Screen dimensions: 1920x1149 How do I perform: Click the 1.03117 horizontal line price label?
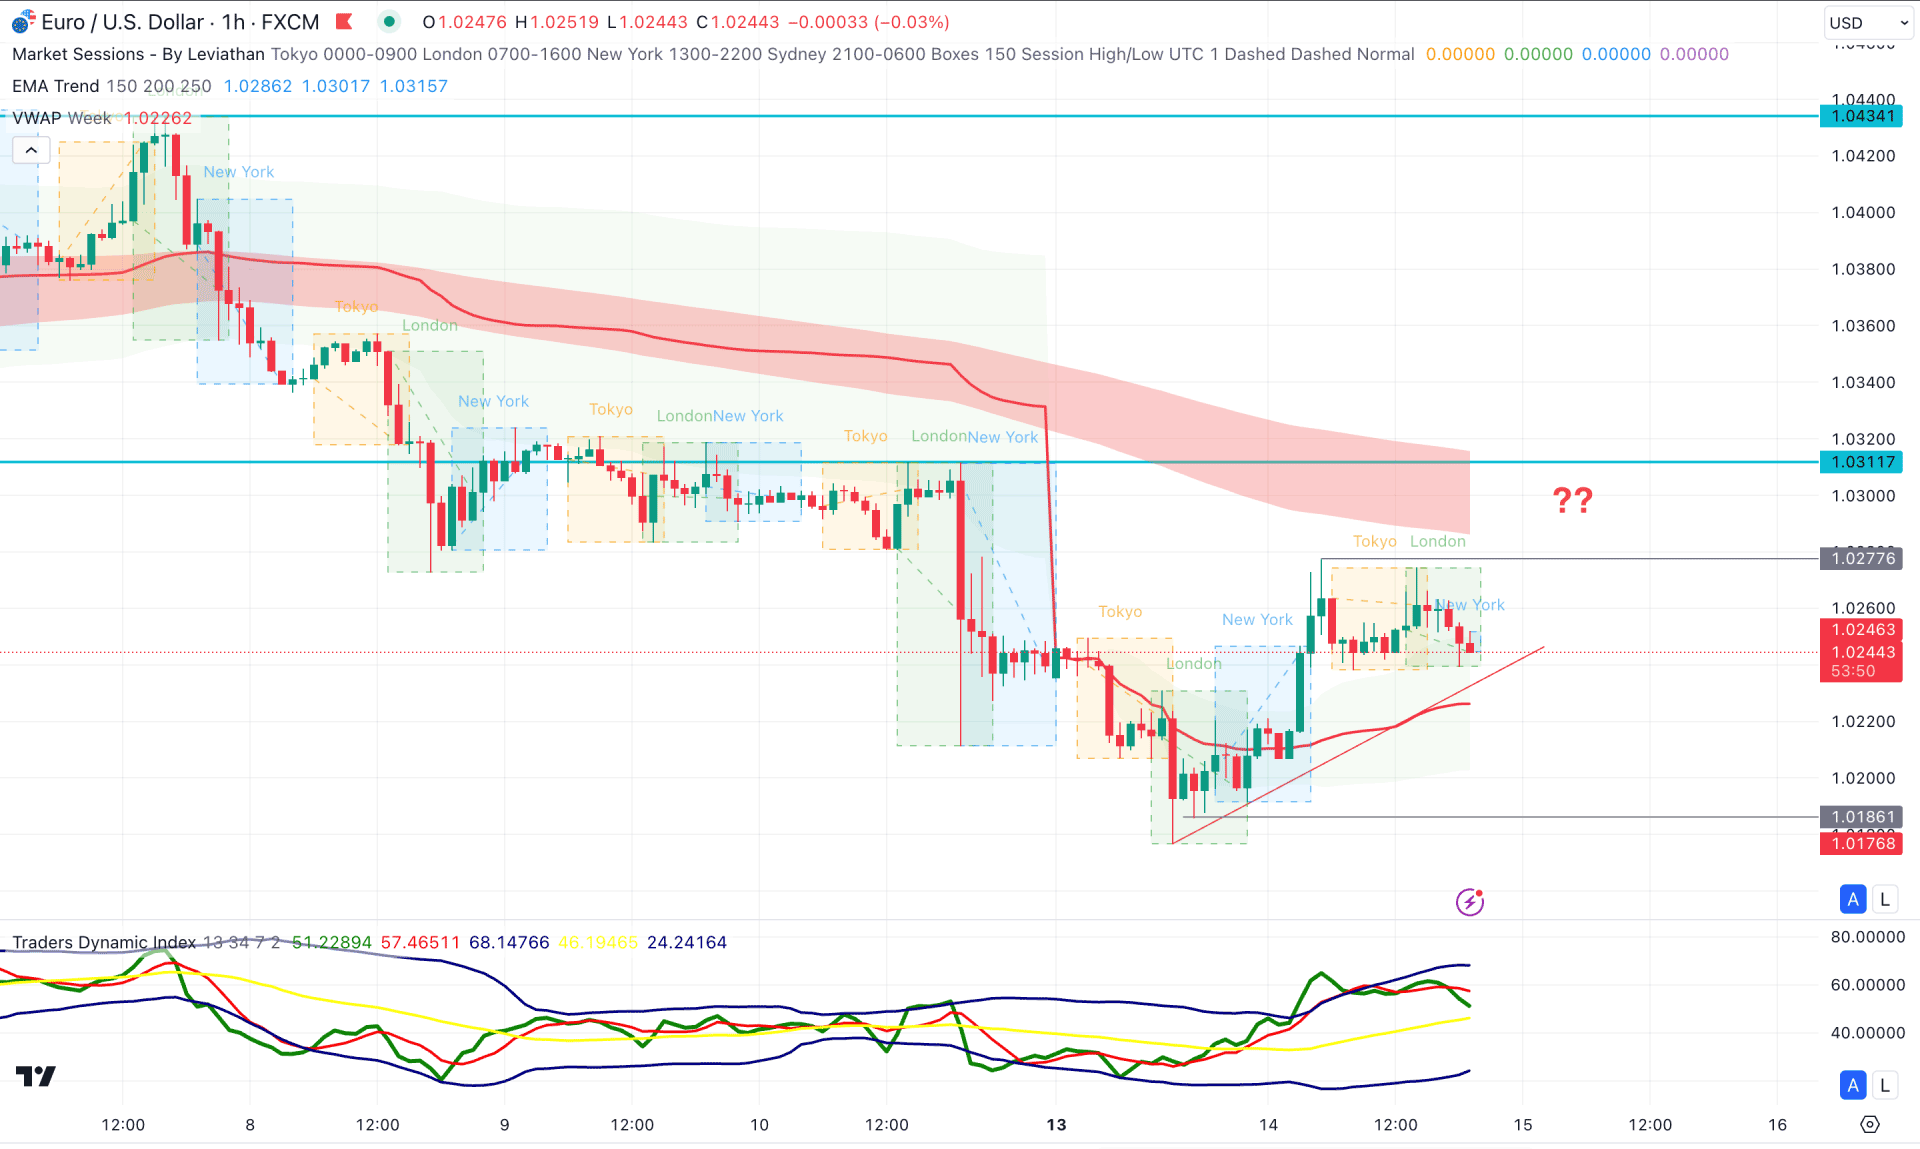click(1861, 462)
